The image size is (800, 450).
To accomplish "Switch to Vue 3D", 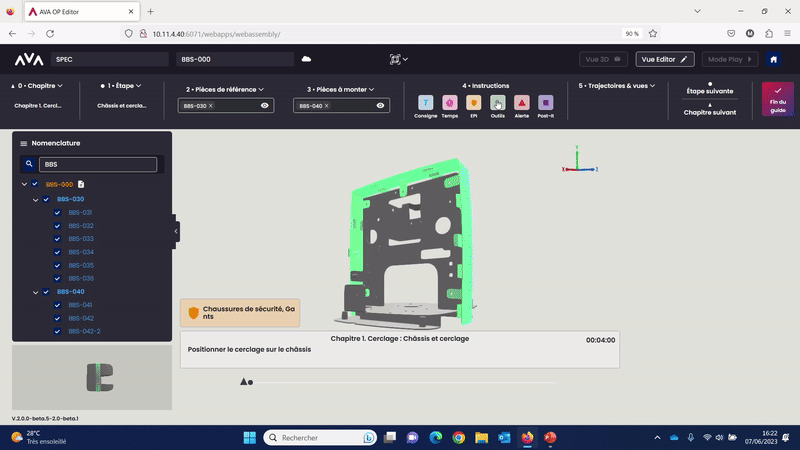I will click(x=603, y=59).
